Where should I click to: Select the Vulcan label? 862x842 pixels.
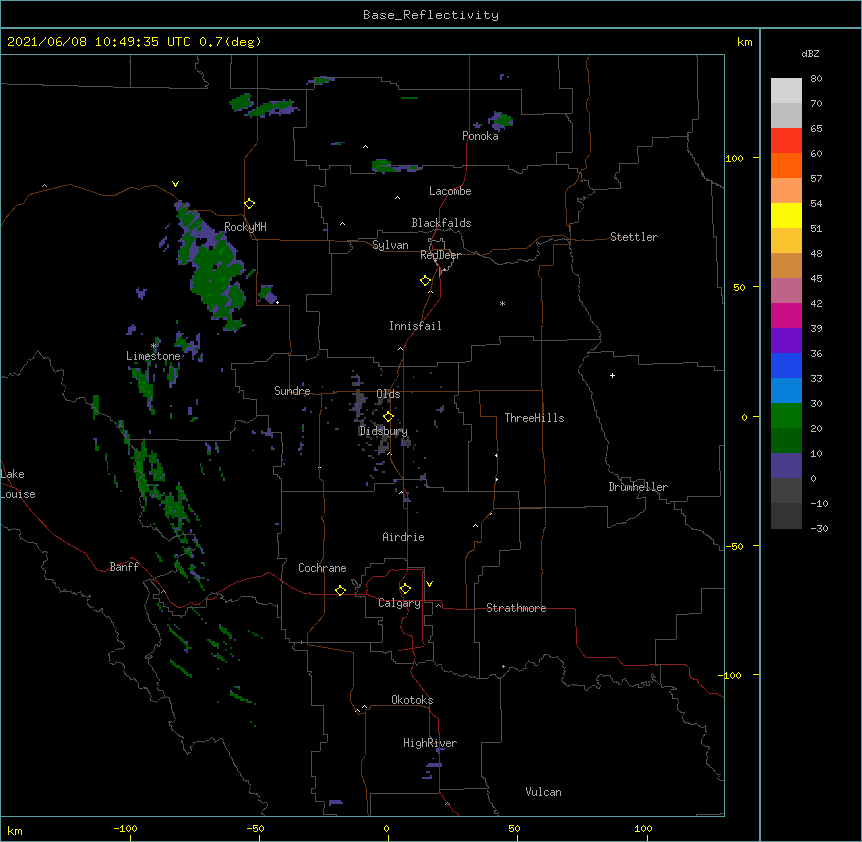[x=543, y=792]
